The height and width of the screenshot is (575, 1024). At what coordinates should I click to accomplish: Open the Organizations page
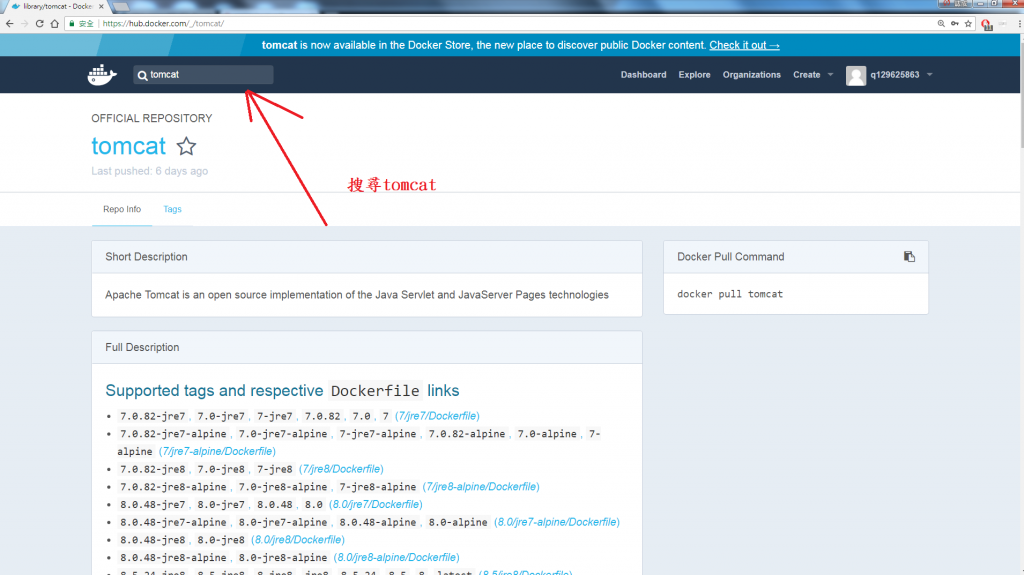[752, 74]
